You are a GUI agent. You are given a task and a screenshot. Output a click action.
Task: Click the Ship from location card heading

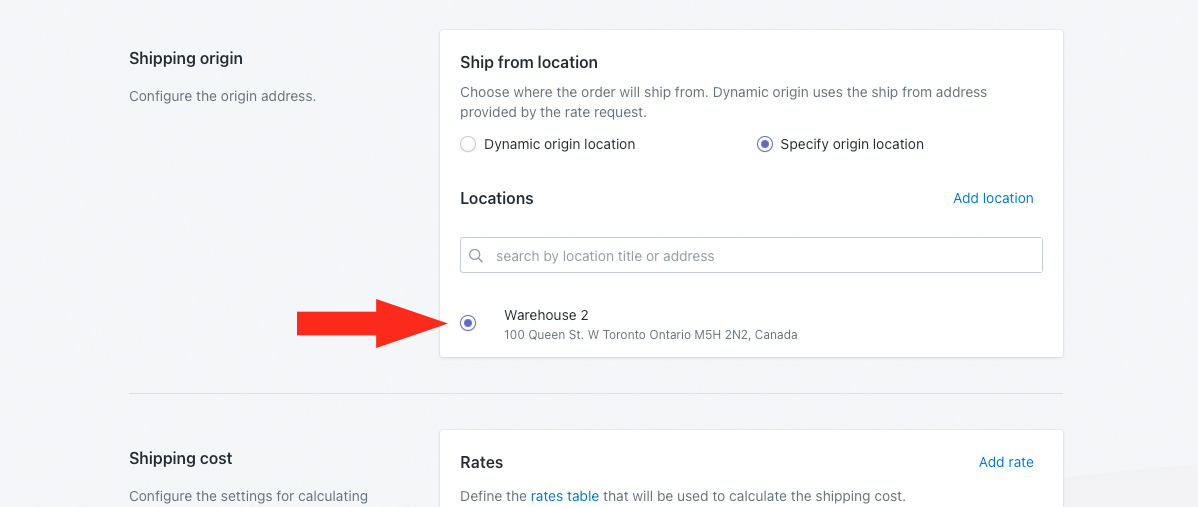529,62
